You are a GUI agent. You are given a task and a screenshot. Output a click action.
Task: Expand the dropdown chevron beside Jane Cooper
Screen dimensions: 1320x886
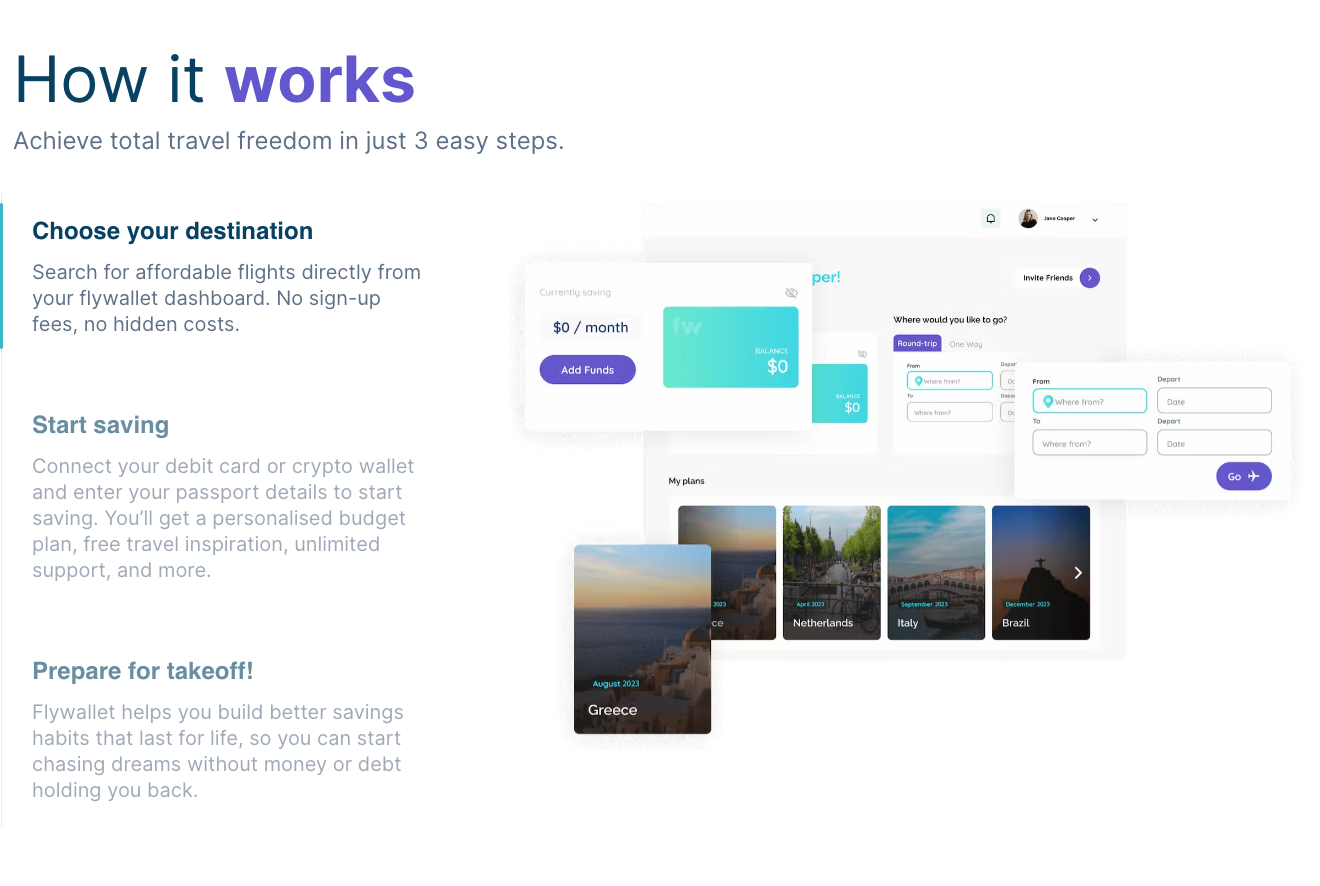(1095, 220)
